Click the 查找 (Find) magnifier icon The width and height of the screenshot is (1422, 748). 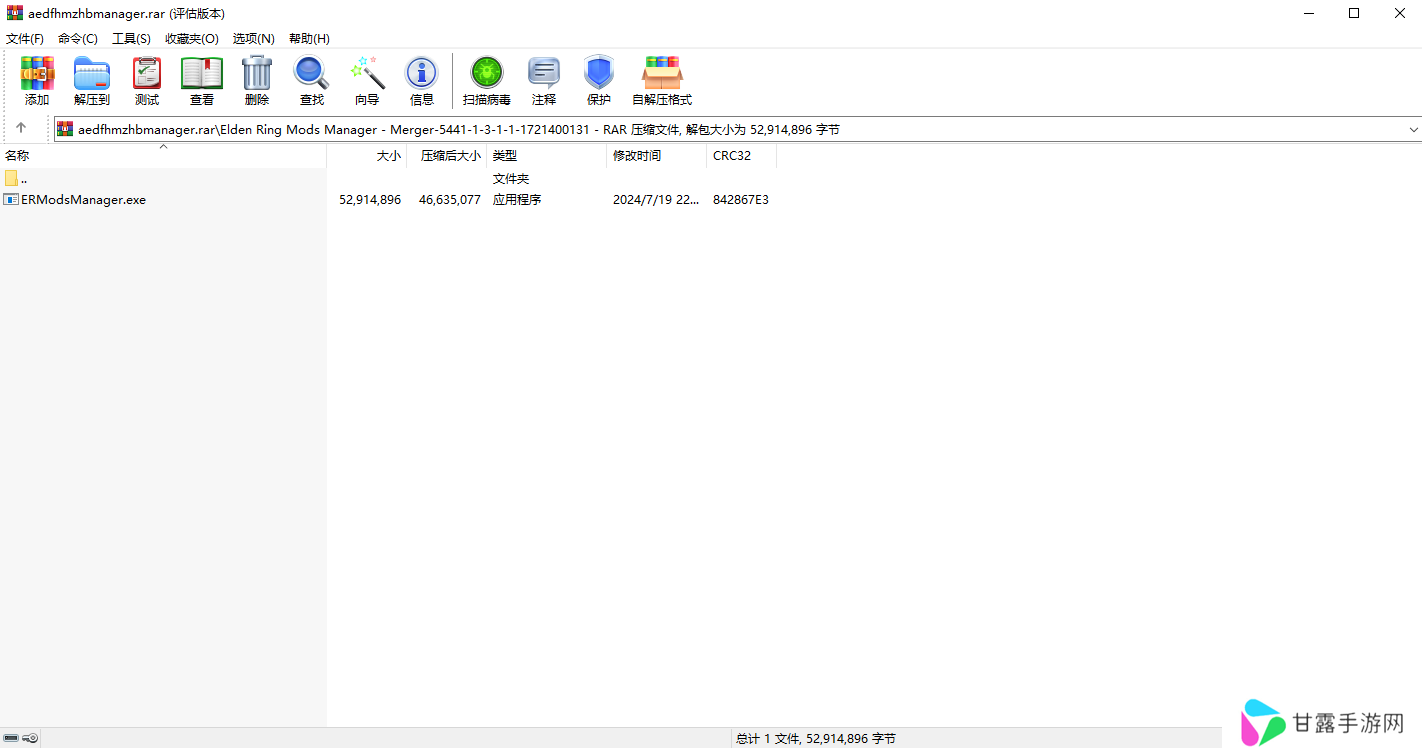coord(311,73)
